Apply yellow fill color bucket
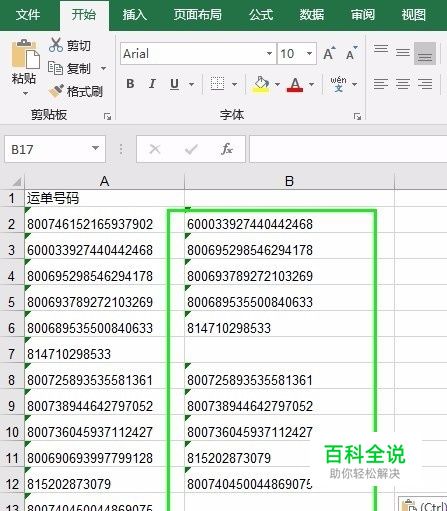Screen dimensions: 447x511 coord(261,84)
